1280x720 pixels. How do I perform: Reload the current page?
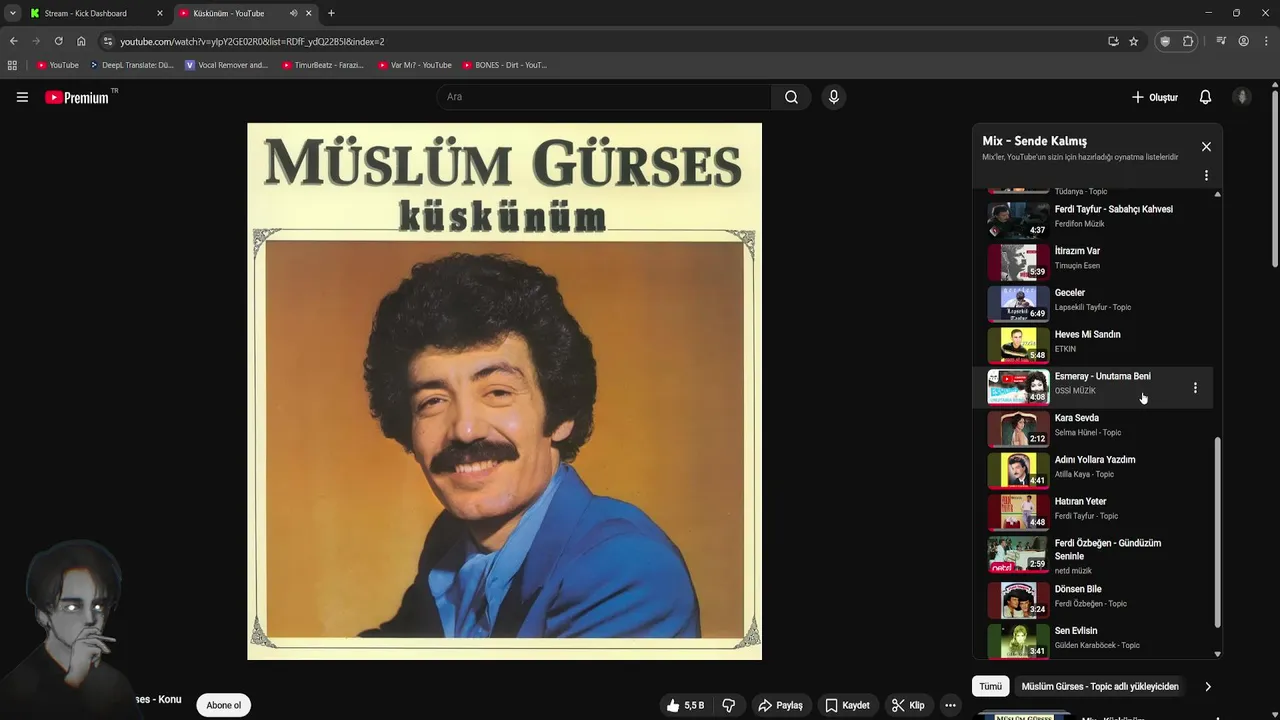click(x=58, y=41)
